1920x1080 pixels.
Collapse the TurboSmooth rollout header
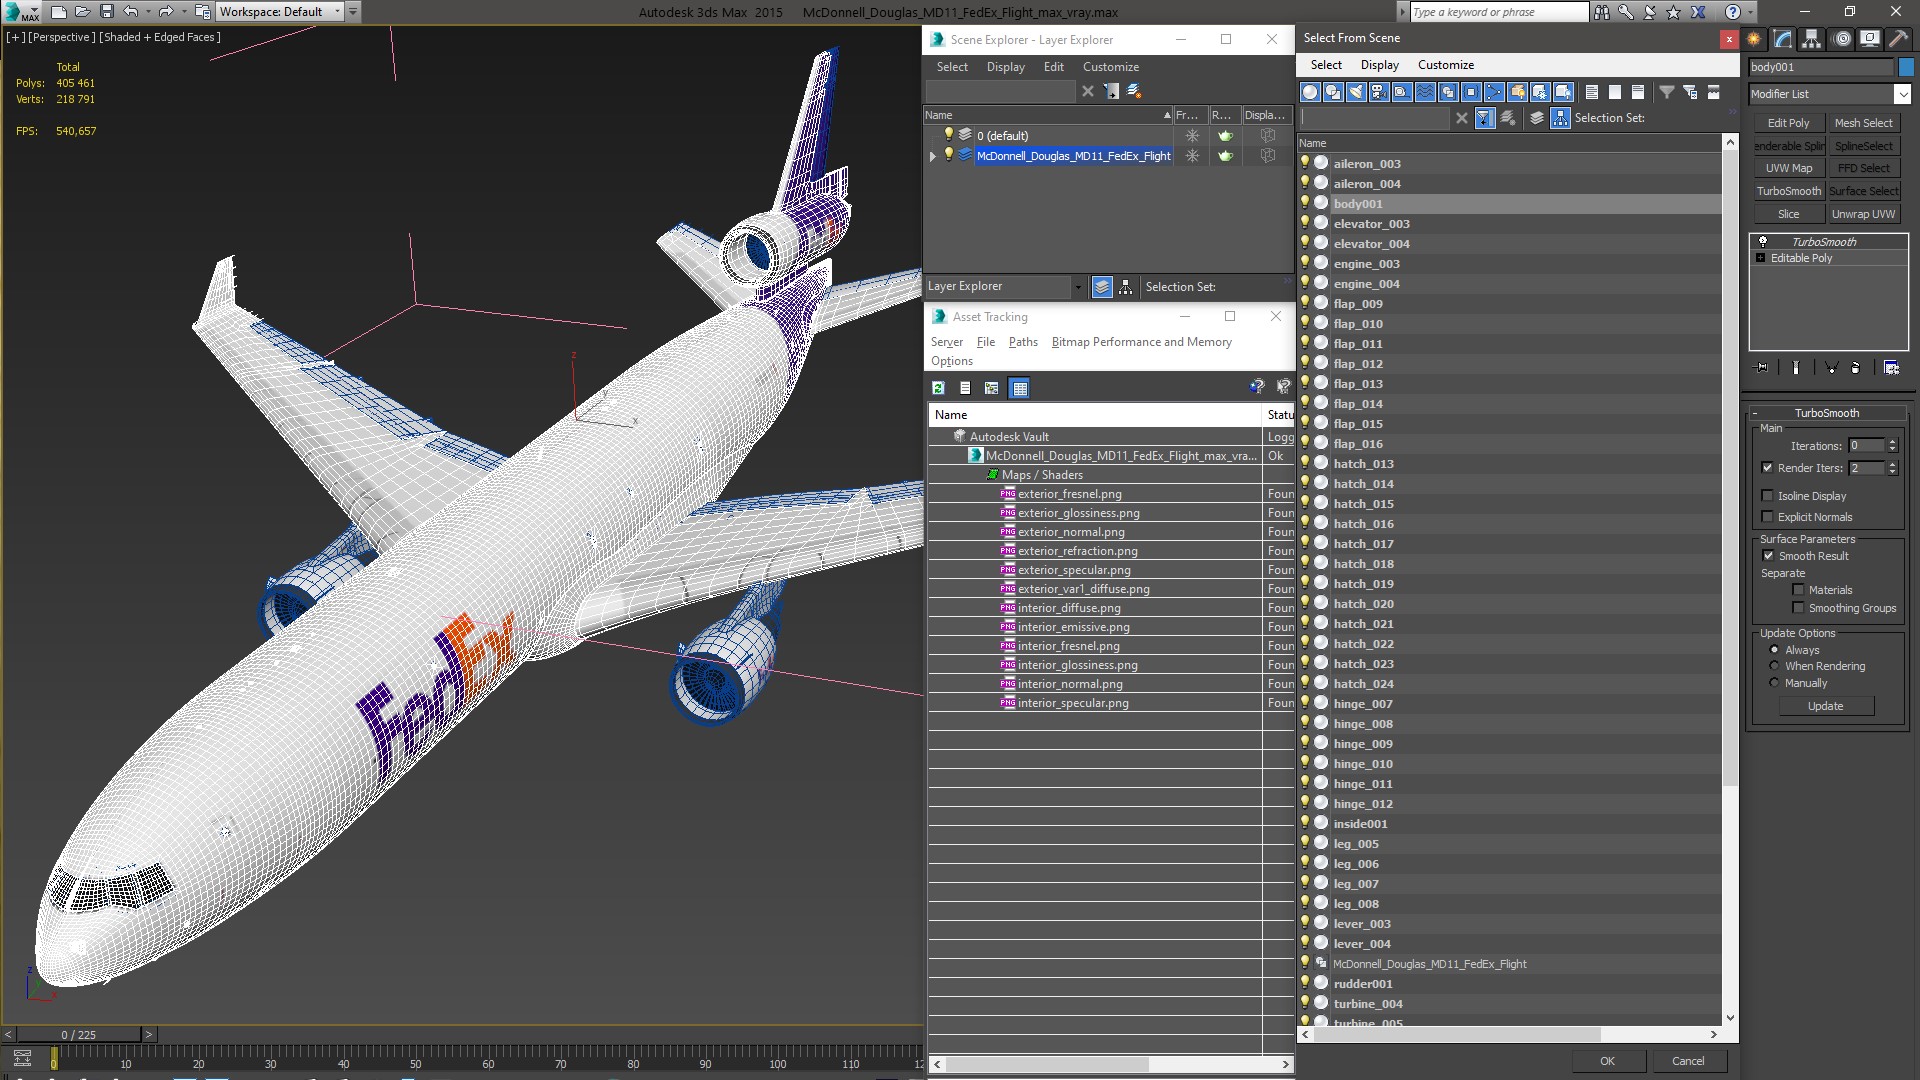click(1826, 413)
